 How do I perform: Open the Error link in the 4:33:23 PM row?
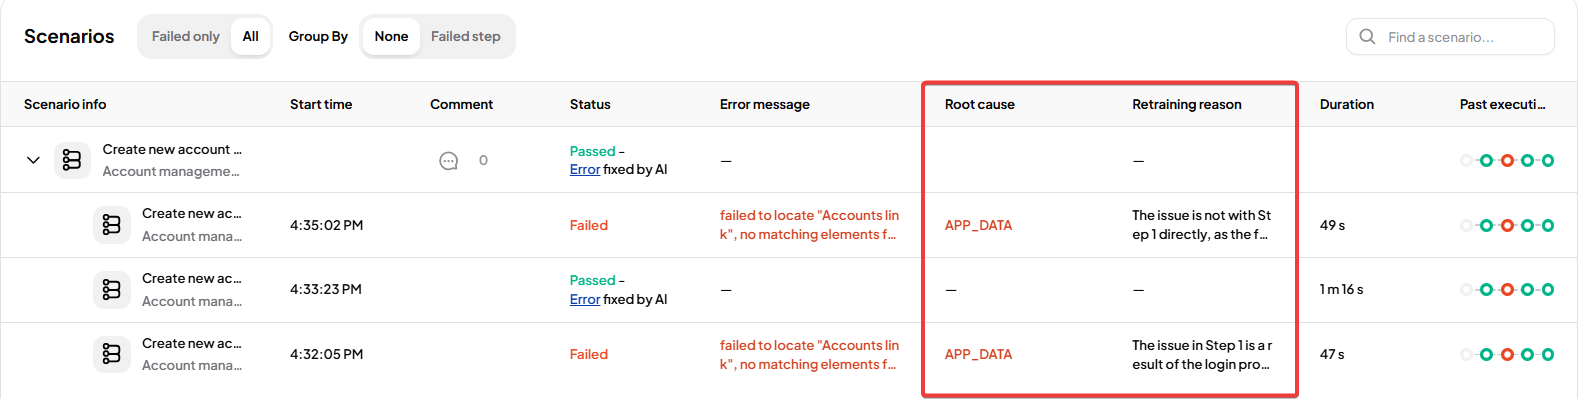585,299
